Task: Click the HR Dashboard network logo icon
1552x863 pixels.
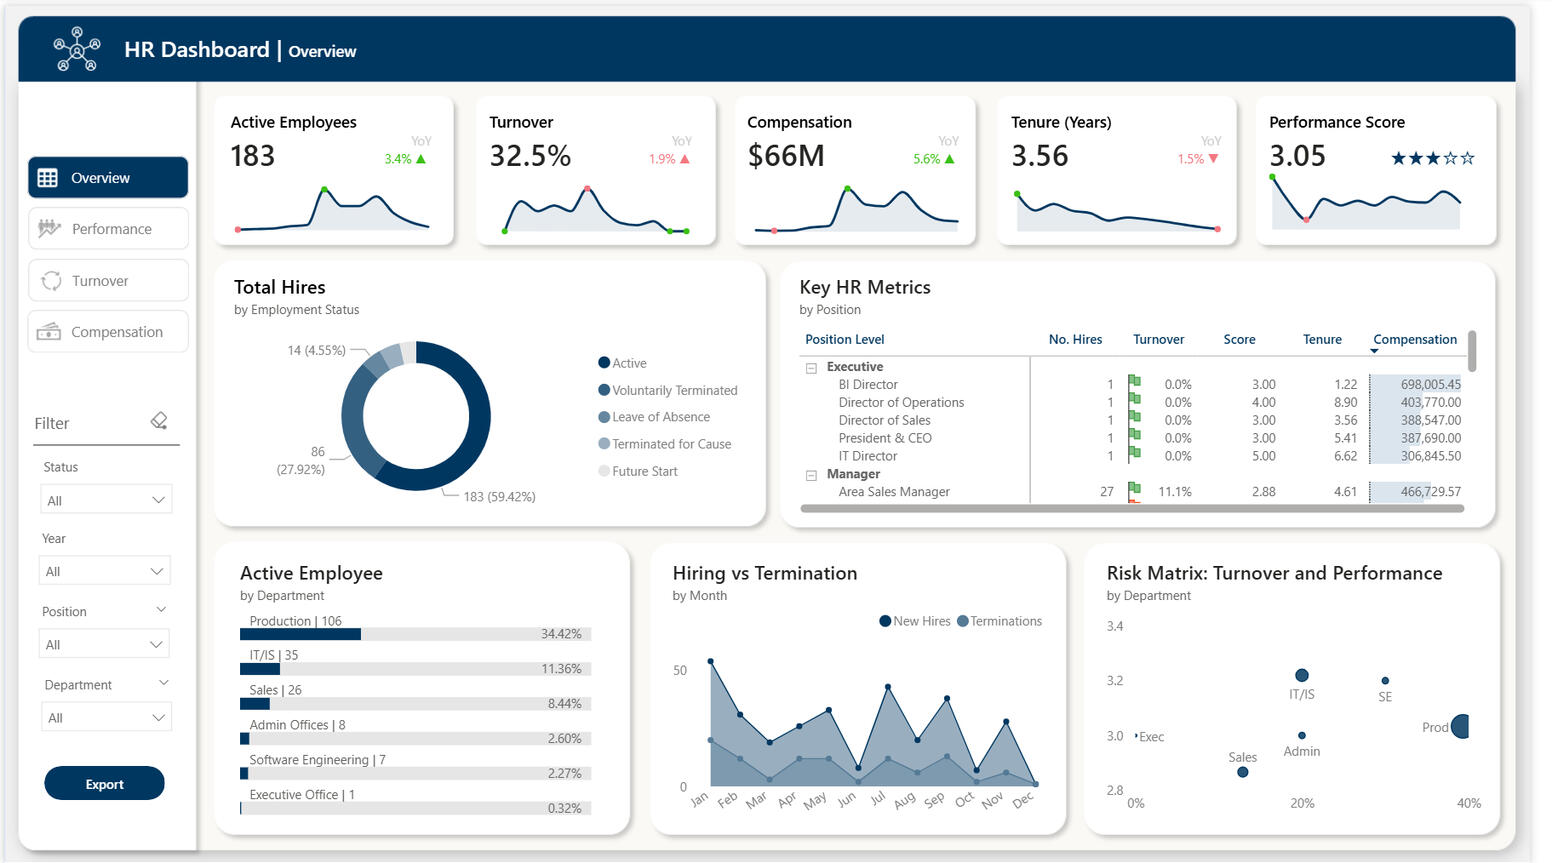Action: click(77, 49)
